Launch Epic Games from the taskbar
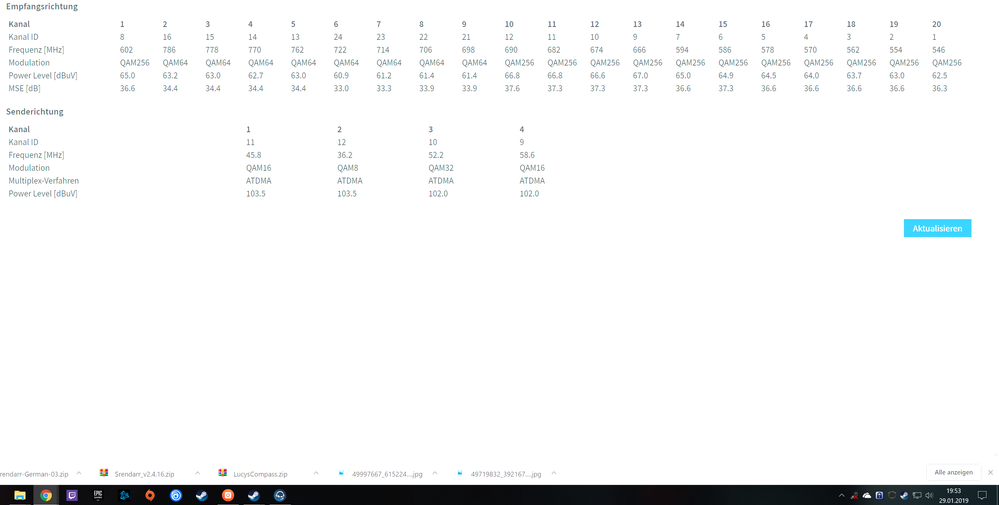The width and height of the screenshot is (999, 505). pos(98,495)
